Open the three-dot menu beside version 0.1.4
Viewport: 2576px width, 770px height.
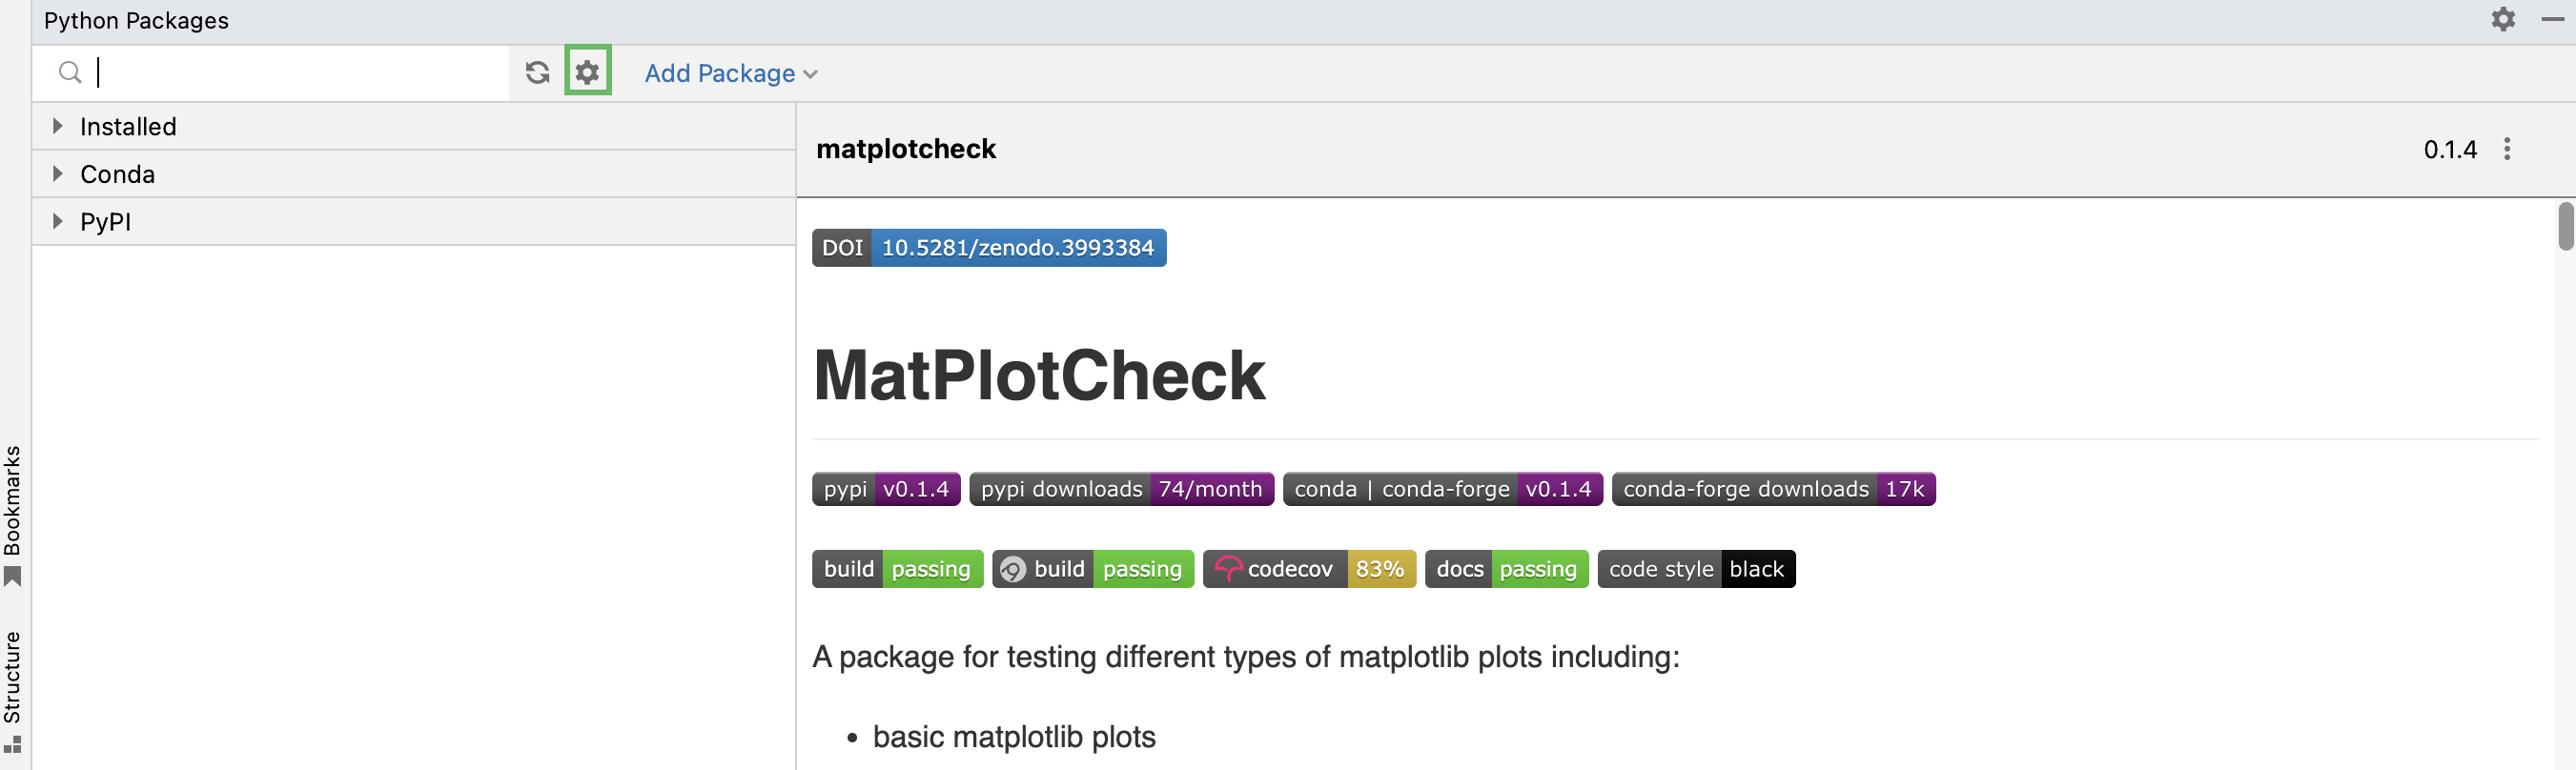coord(2506,149)
